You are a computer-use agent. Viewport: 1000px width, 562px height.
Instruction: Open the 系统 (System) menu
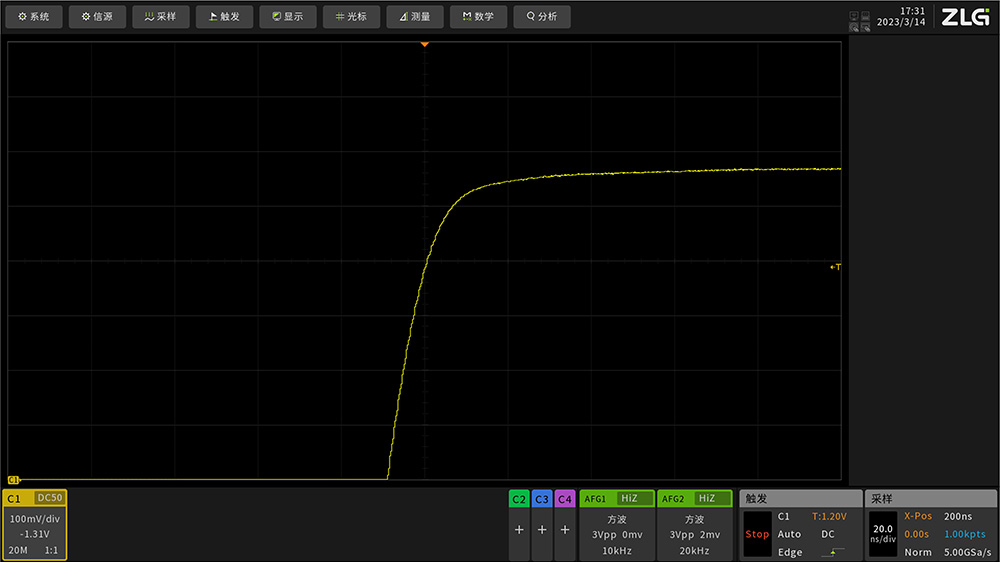(x=34, y=17)
